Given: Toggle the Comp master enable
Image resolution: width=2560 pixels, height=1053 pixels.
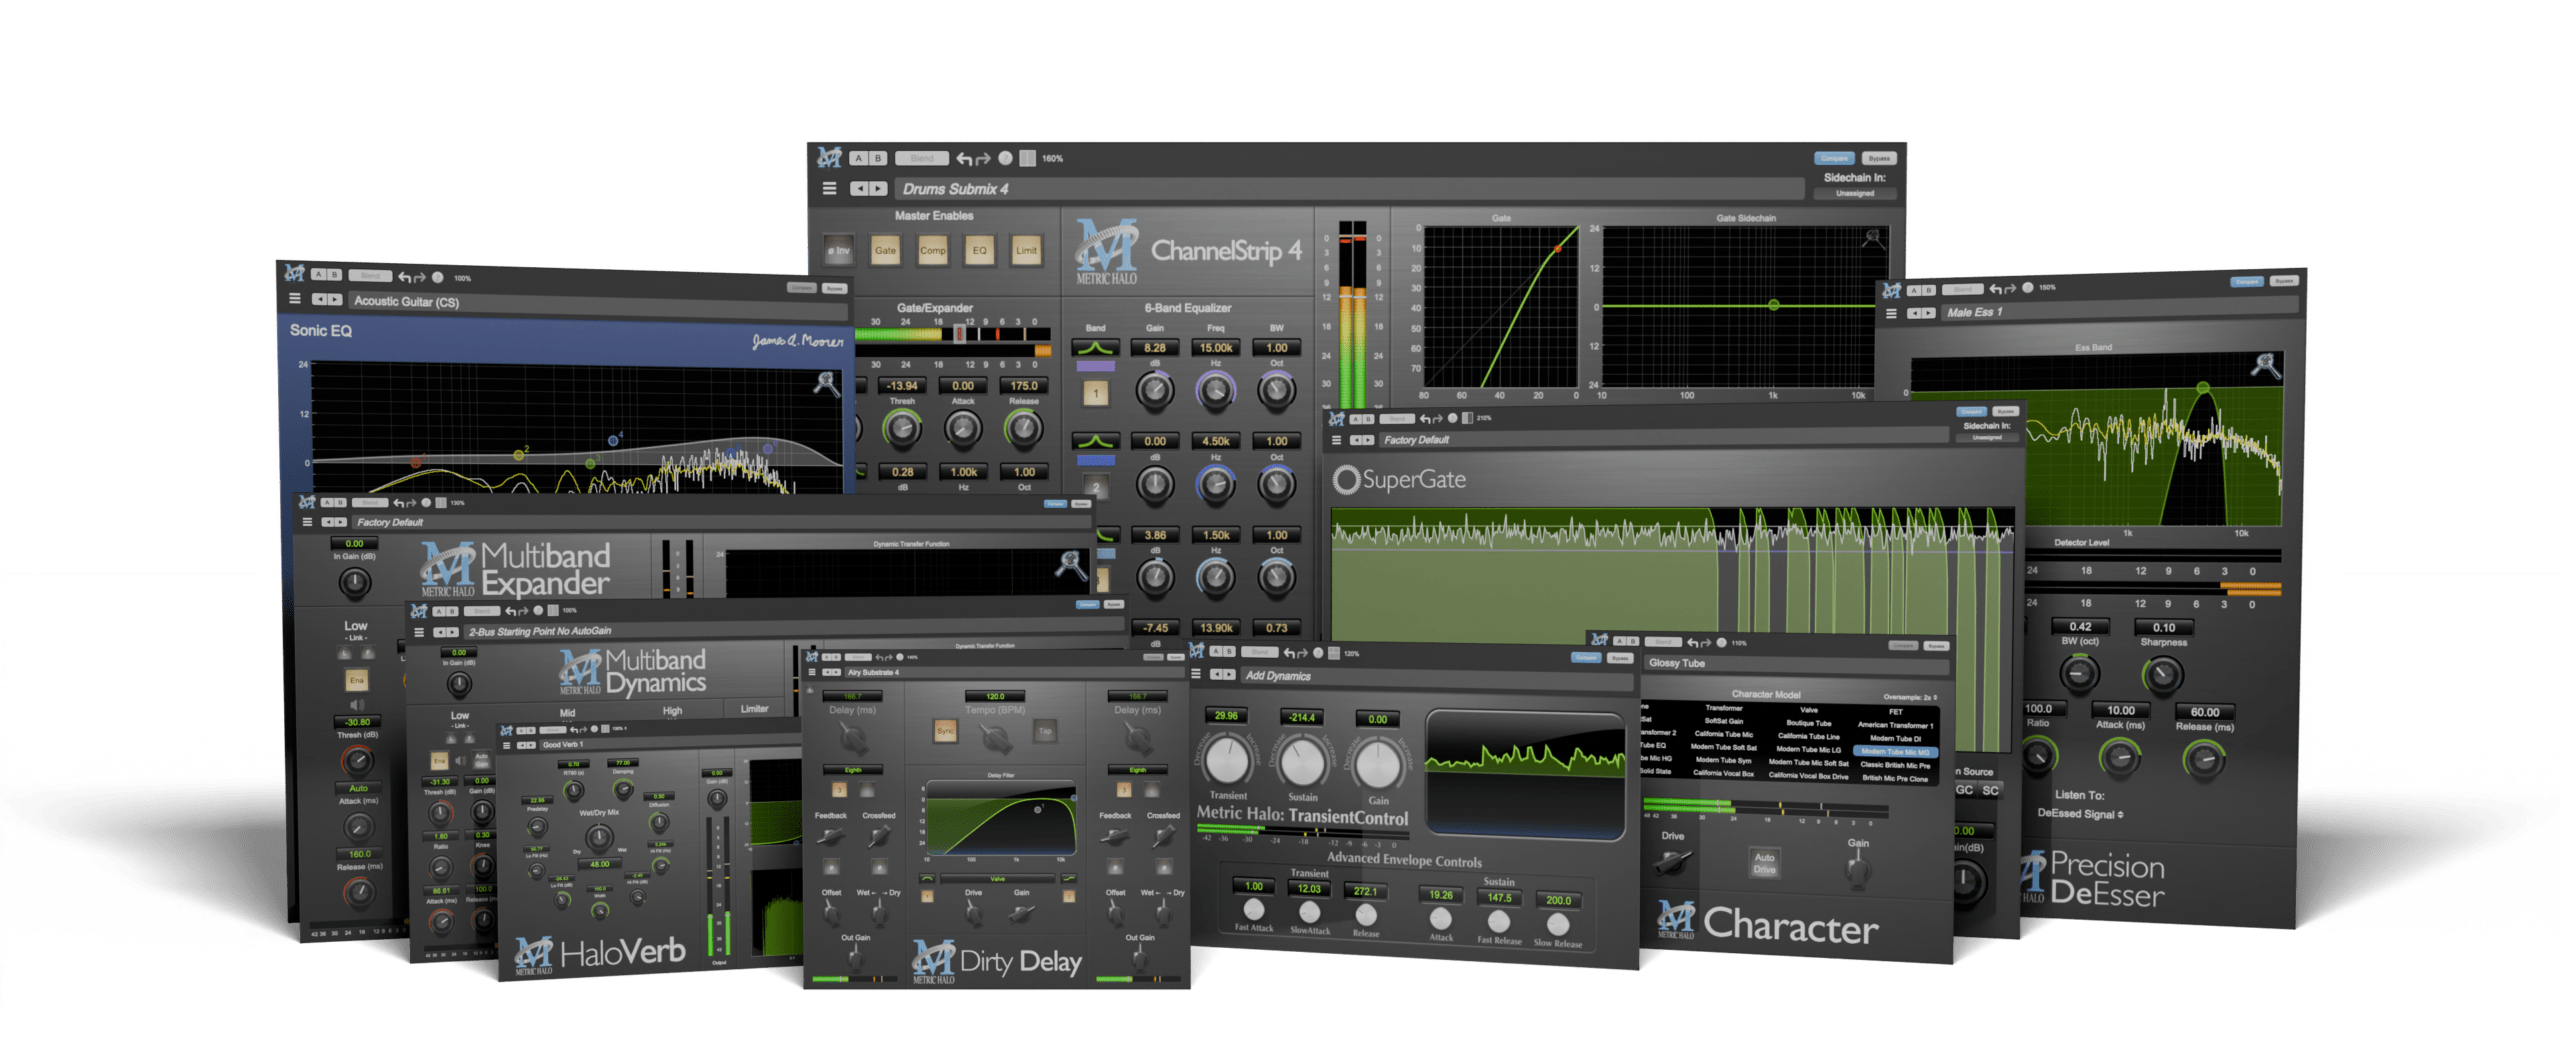Looking at the screenshot, I should pyautogui.click(x=932, y=251).
